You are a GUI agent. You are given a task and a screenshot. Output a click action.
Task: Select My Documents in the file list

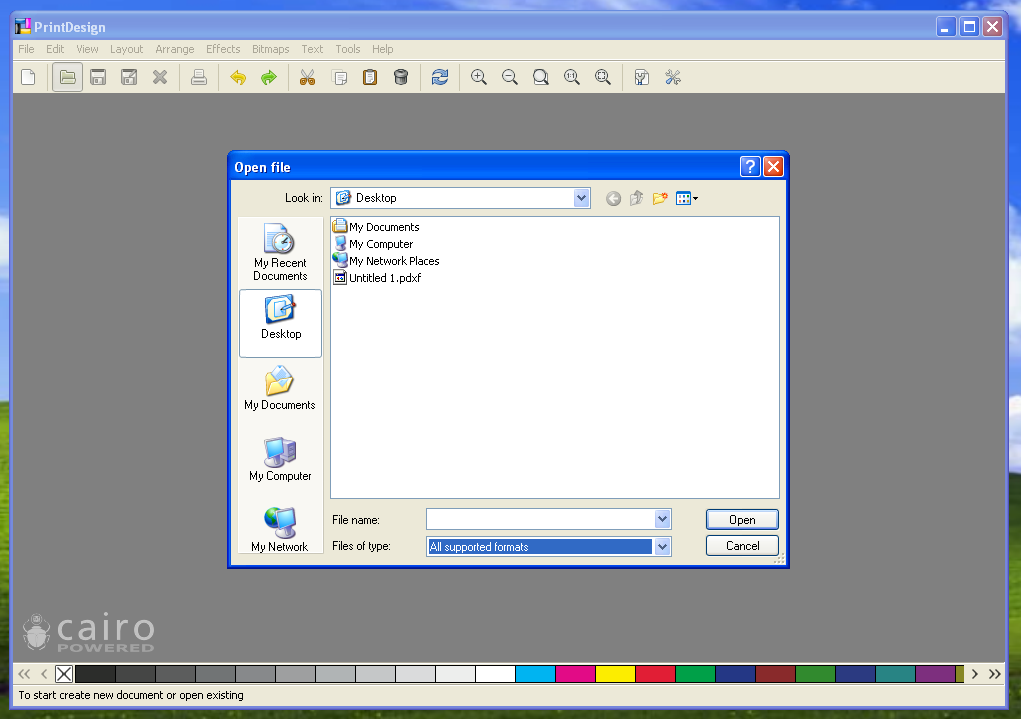tap(376, 227)
